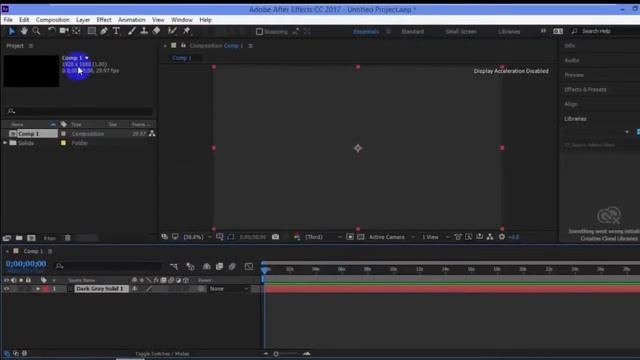640x360 pixels.
Task: Switch to the Libraries workspace
Action: (509, 31)
